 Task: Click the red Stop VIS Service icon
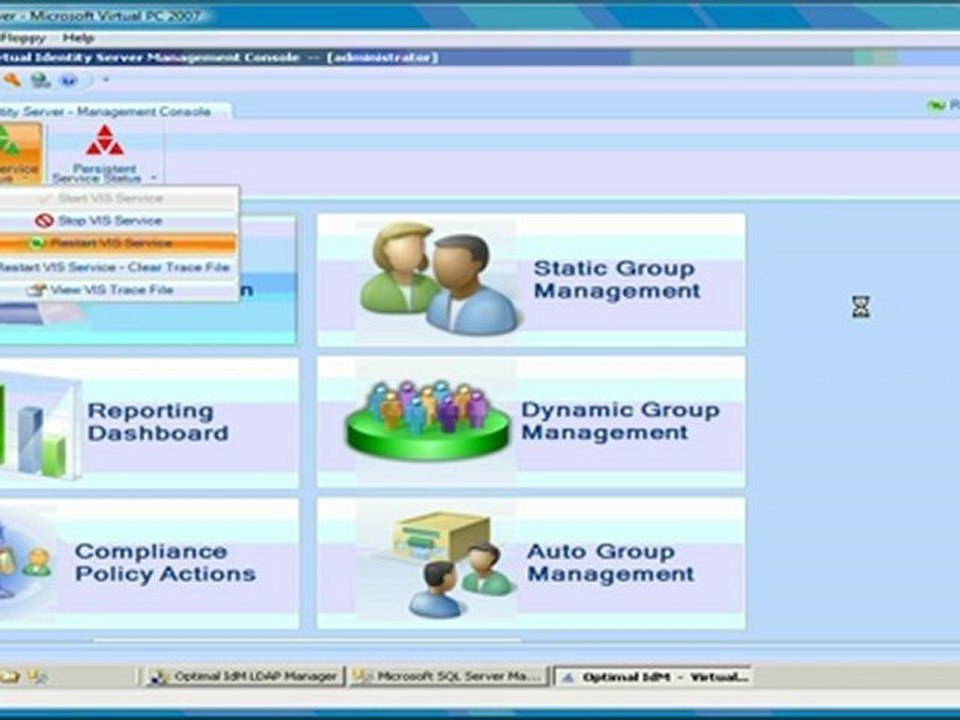tap(44, 220)
